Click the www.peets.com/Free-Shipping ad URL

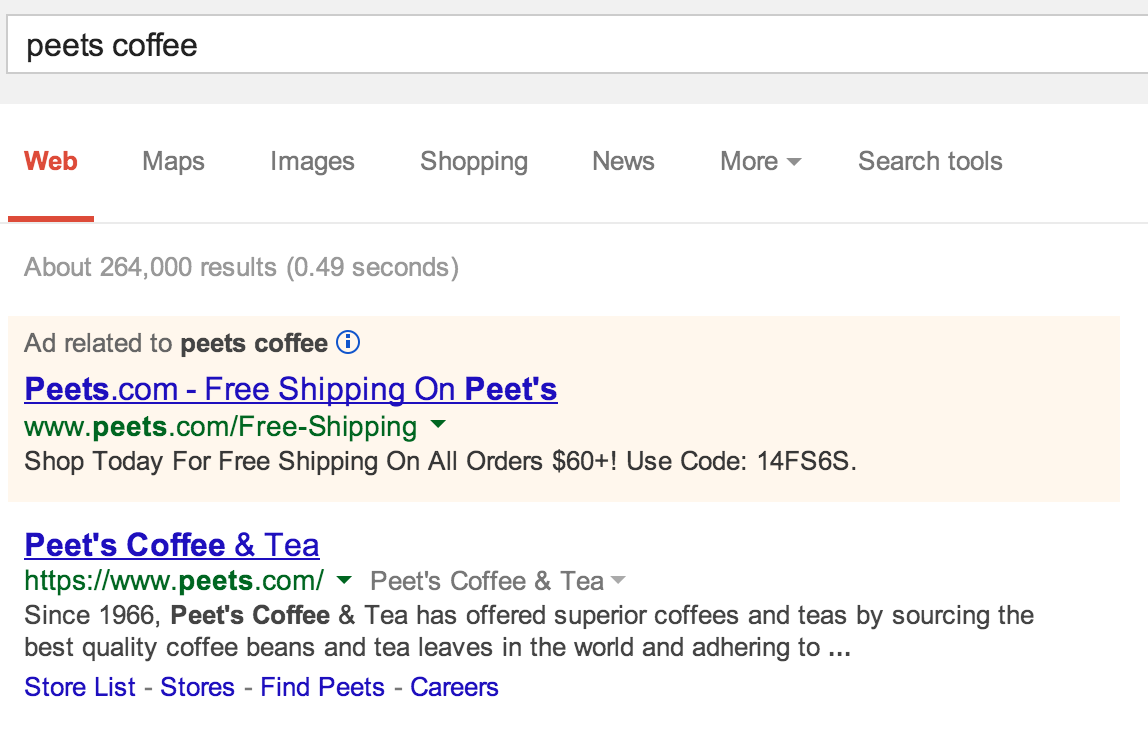[x=220, y=426]
